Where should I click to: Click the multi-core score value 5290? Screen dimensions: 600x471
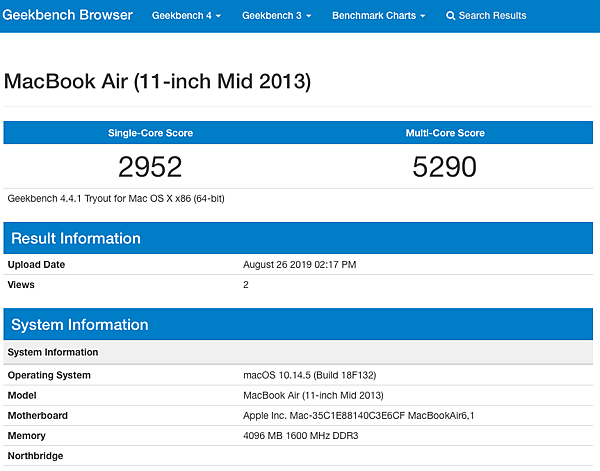tap(445, 166)
